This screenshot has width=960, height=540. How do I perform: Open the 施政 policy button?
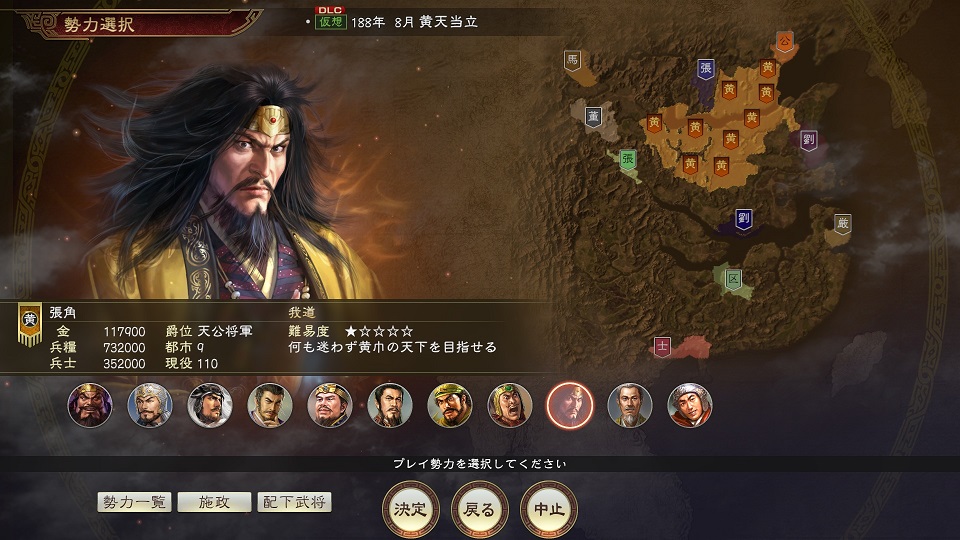[214, 502]
